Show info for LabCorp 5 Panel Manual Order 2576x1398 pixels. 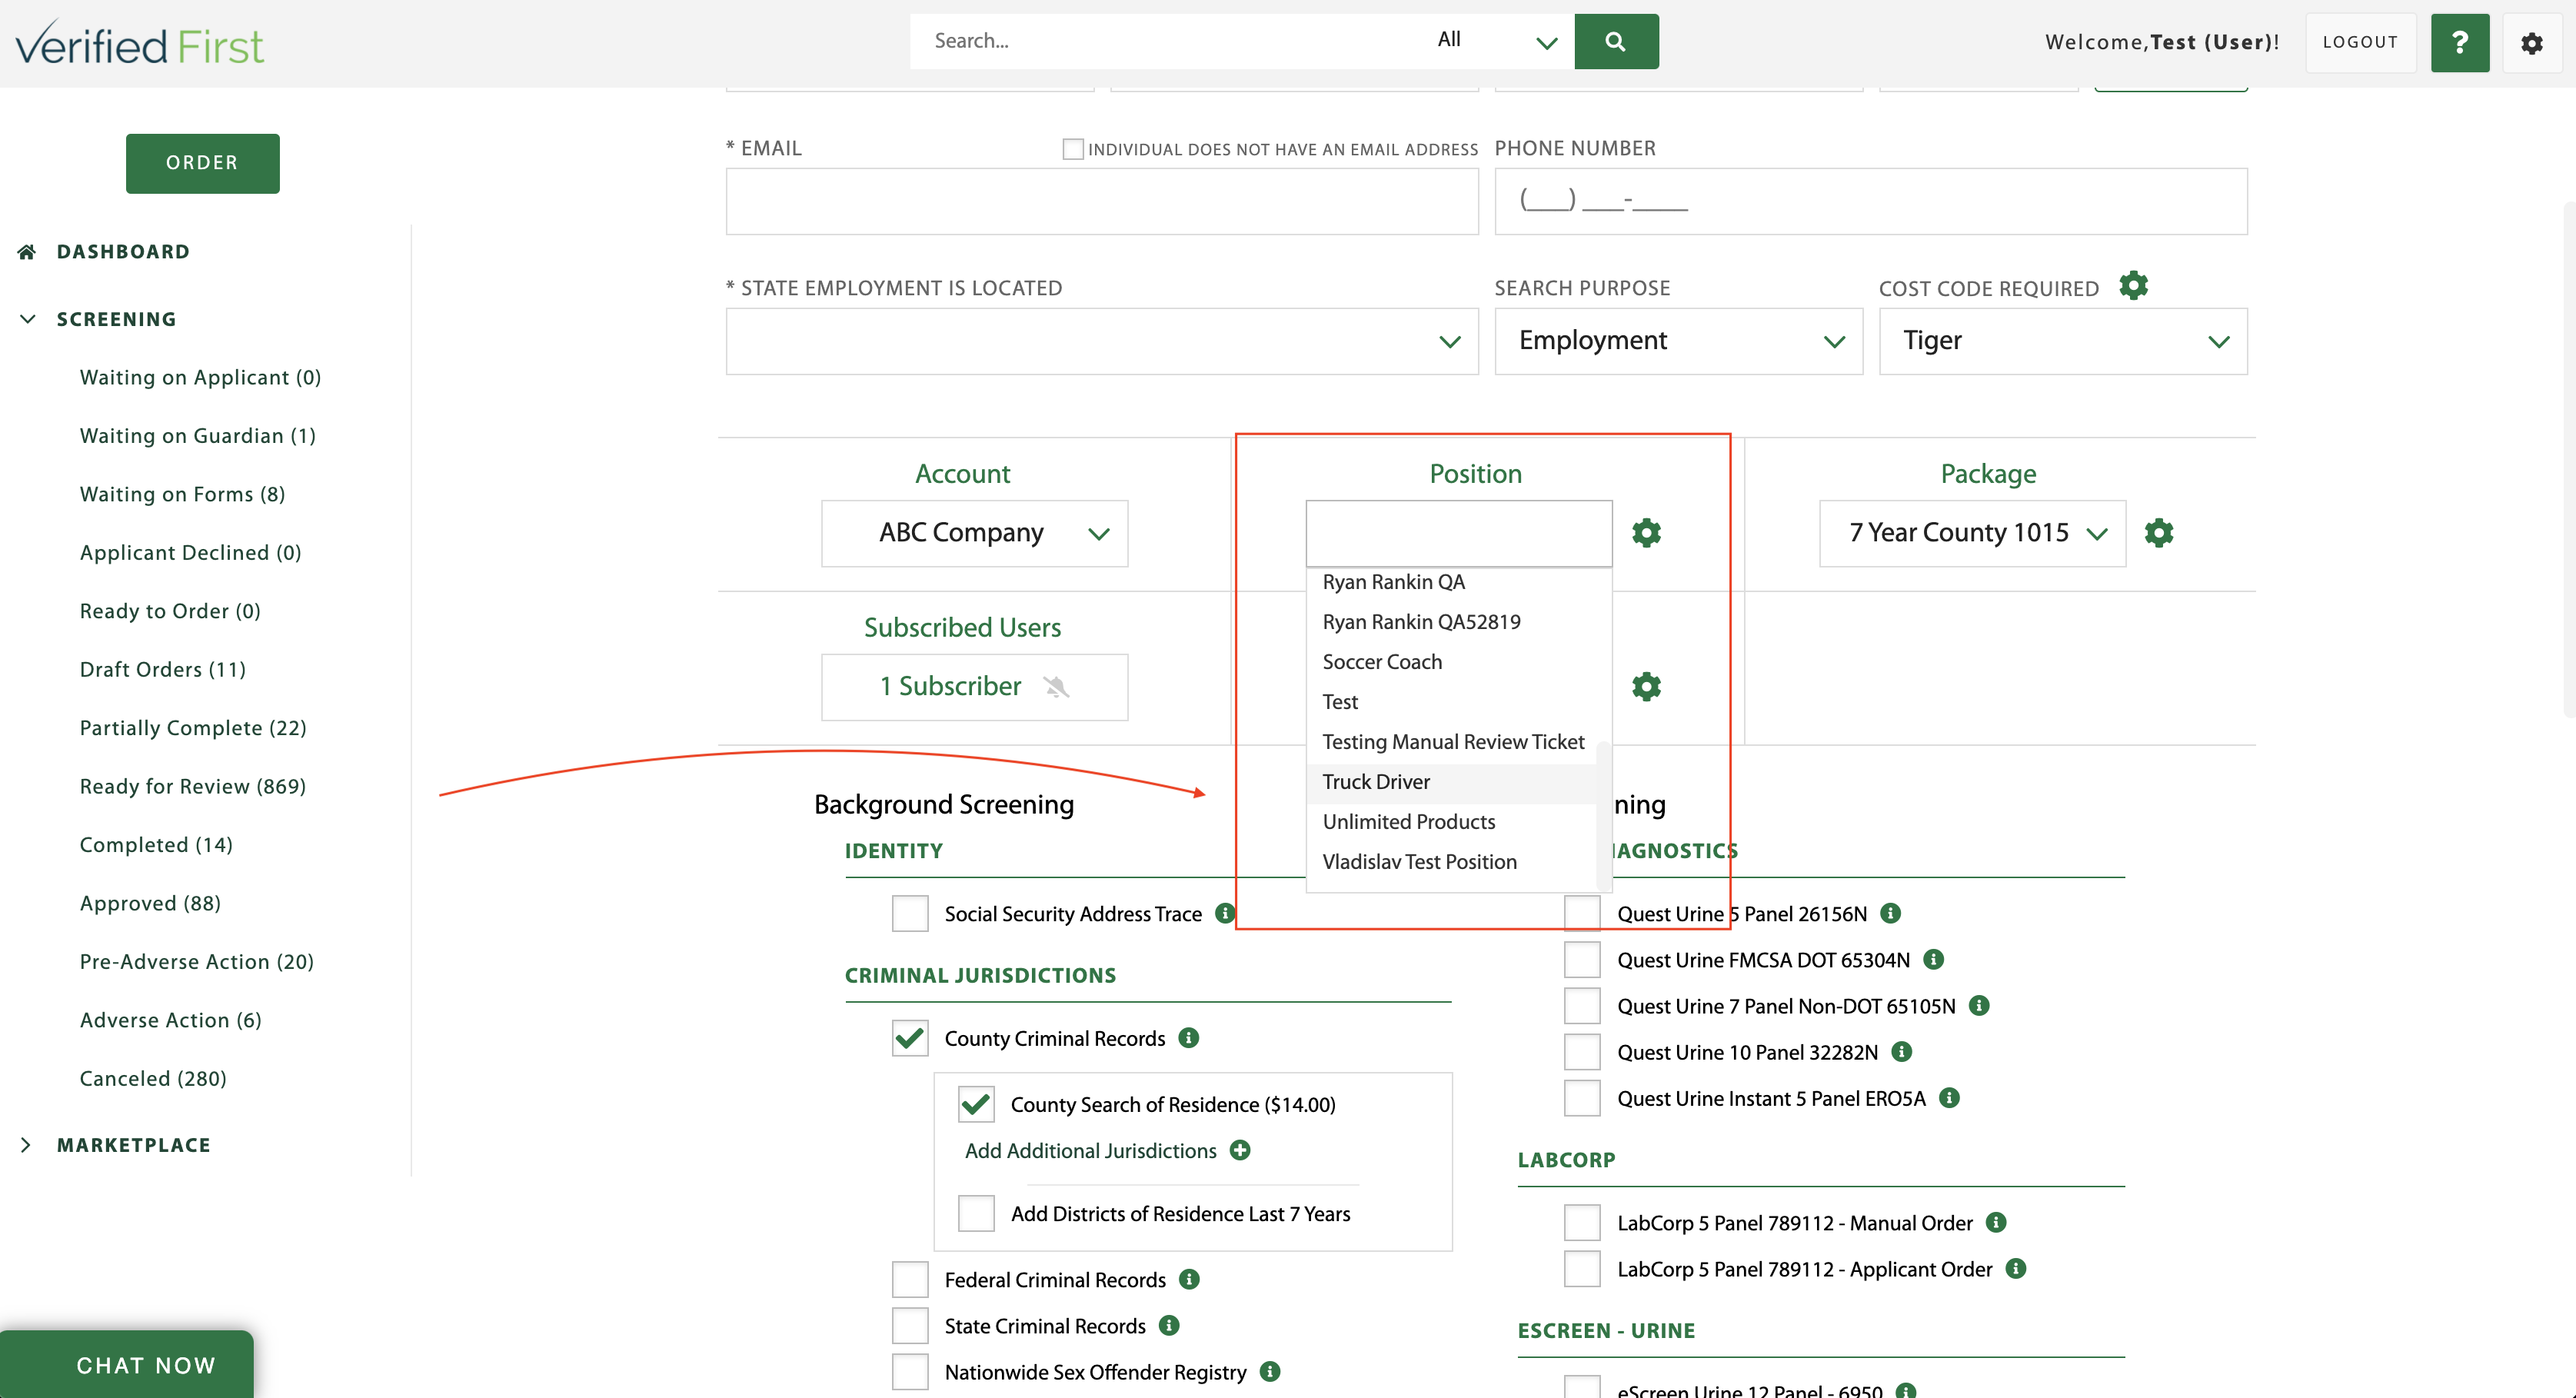click(1996, 1222)
